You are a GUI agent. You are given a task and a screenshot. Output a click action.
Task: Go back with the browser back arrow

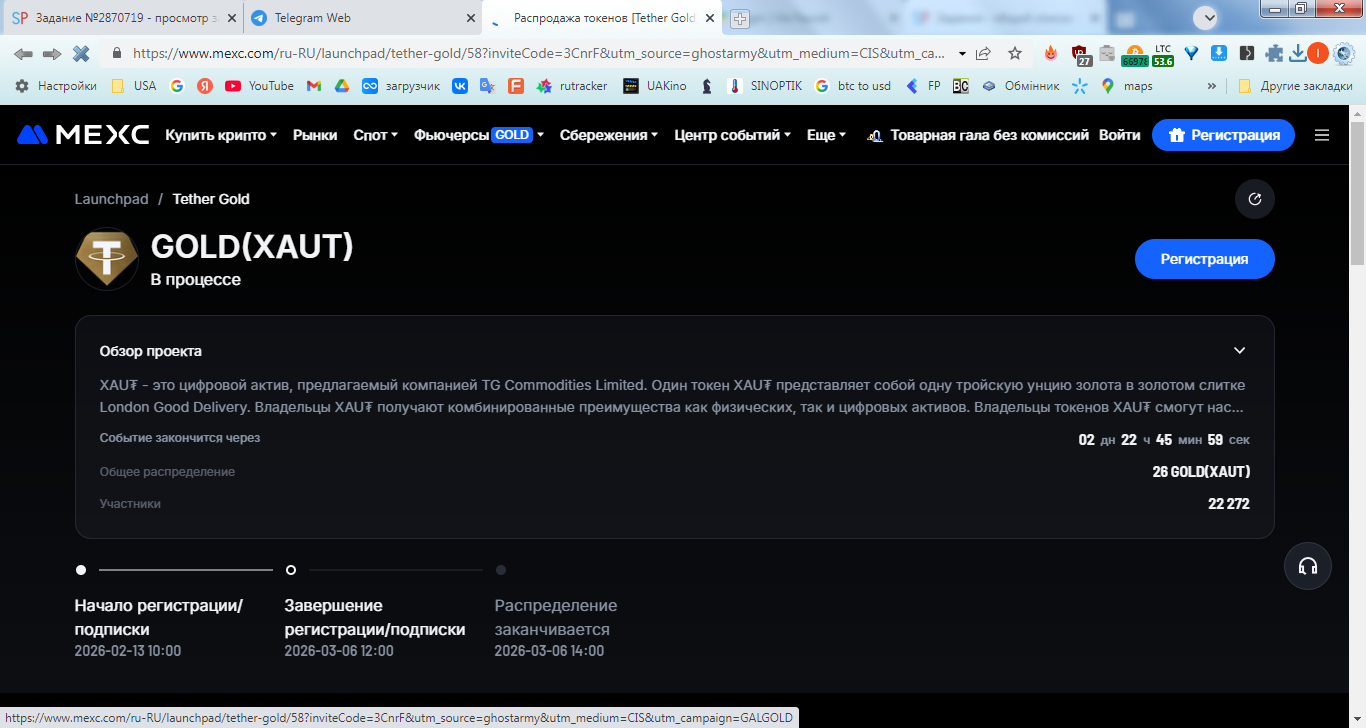point(23,54)
